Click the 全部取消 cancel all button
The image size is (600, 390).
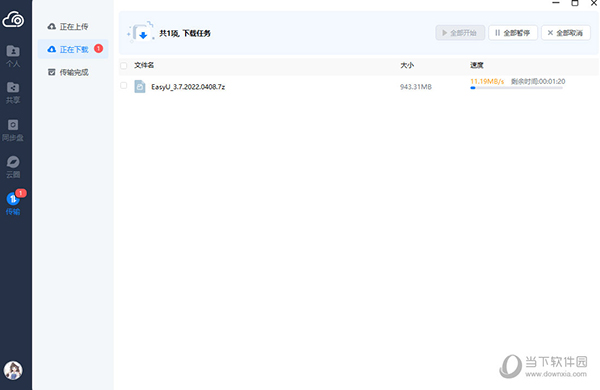click(566, 33)
